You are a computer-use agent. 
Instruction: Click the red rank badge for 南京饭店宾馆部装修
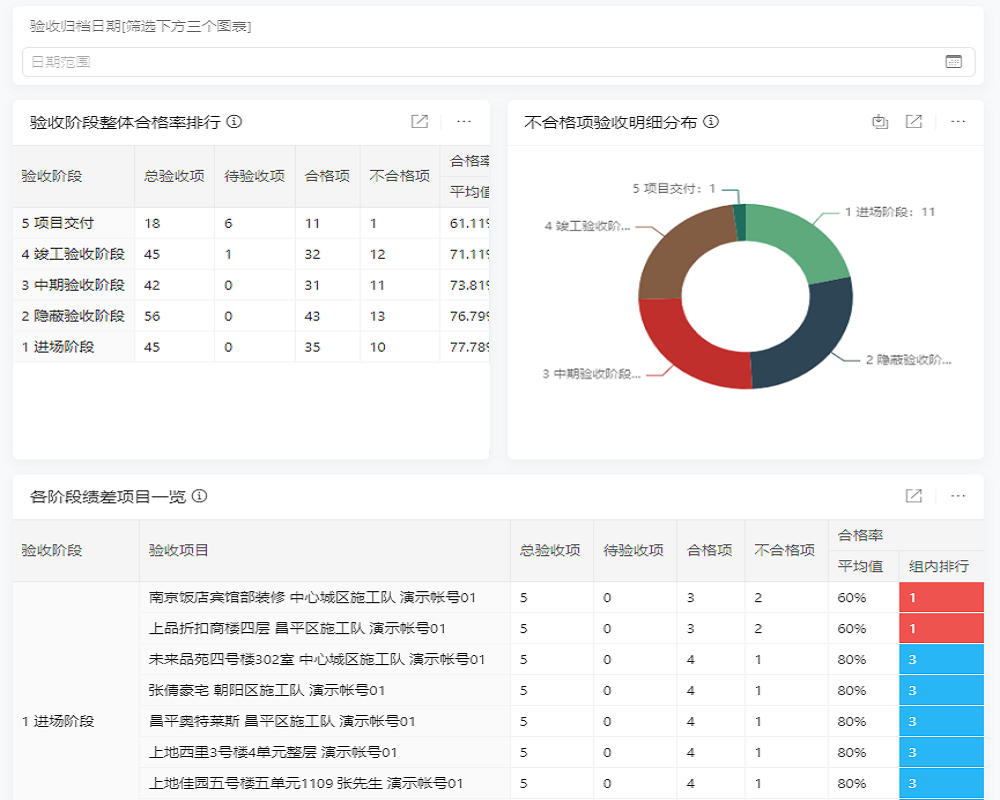point(941,596)
